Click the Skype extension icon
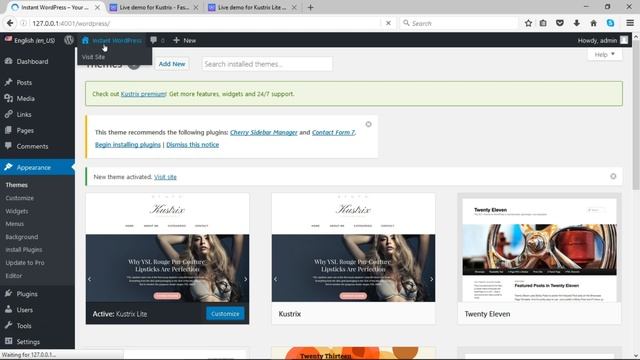This screenshot has width=640, height=360. point(610,23)
